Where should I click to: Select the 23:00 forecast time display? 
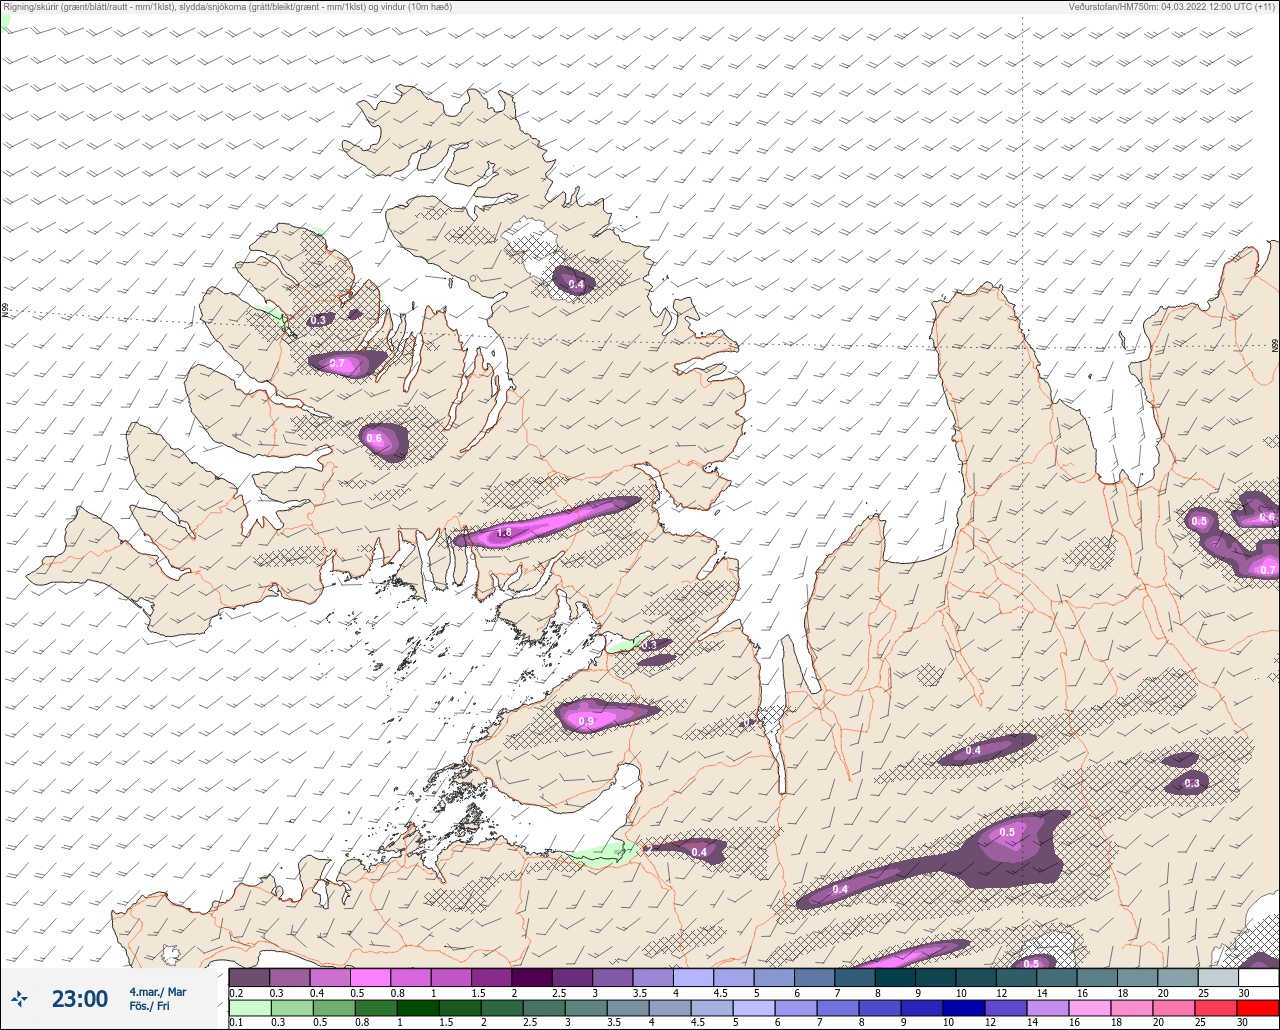(80, 999)
